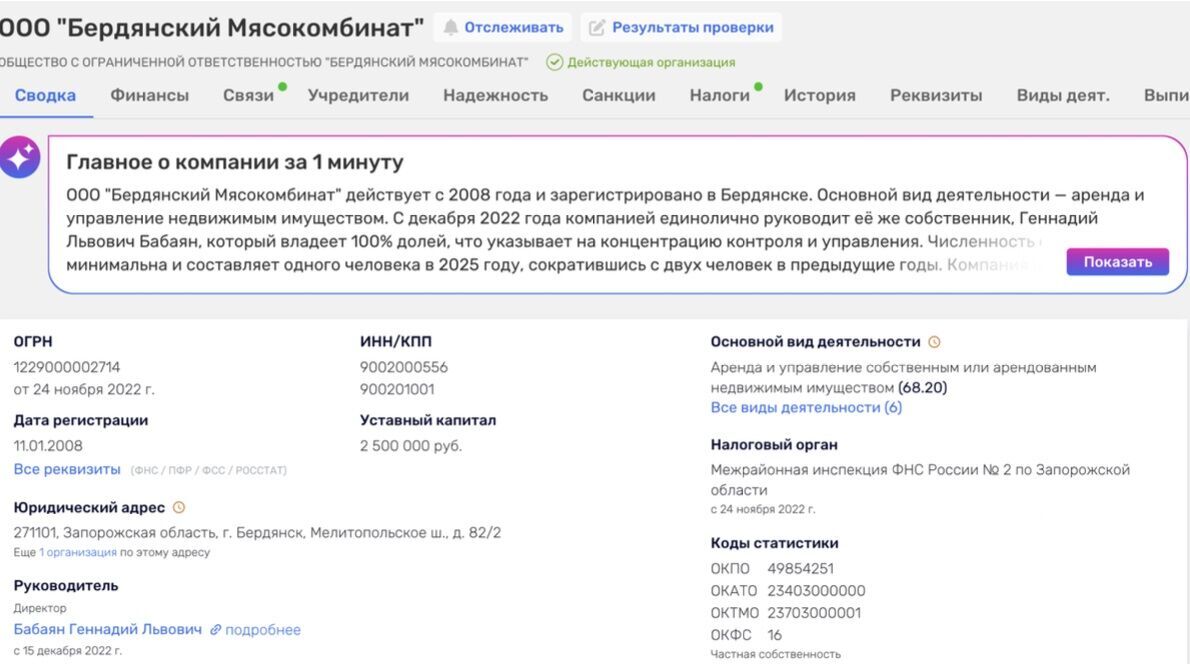The image size is (1190, 670).
Task: Open director Бабаян Геннадий Львович link
Action: pos(108,630)
